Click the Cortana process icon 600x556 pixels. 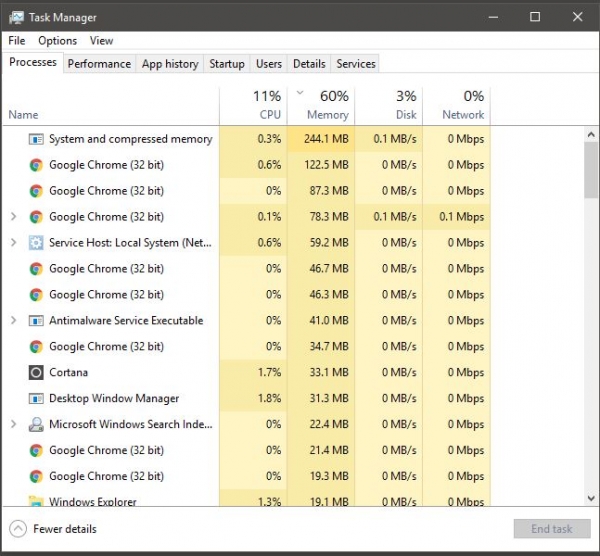(x=36, y=373)
